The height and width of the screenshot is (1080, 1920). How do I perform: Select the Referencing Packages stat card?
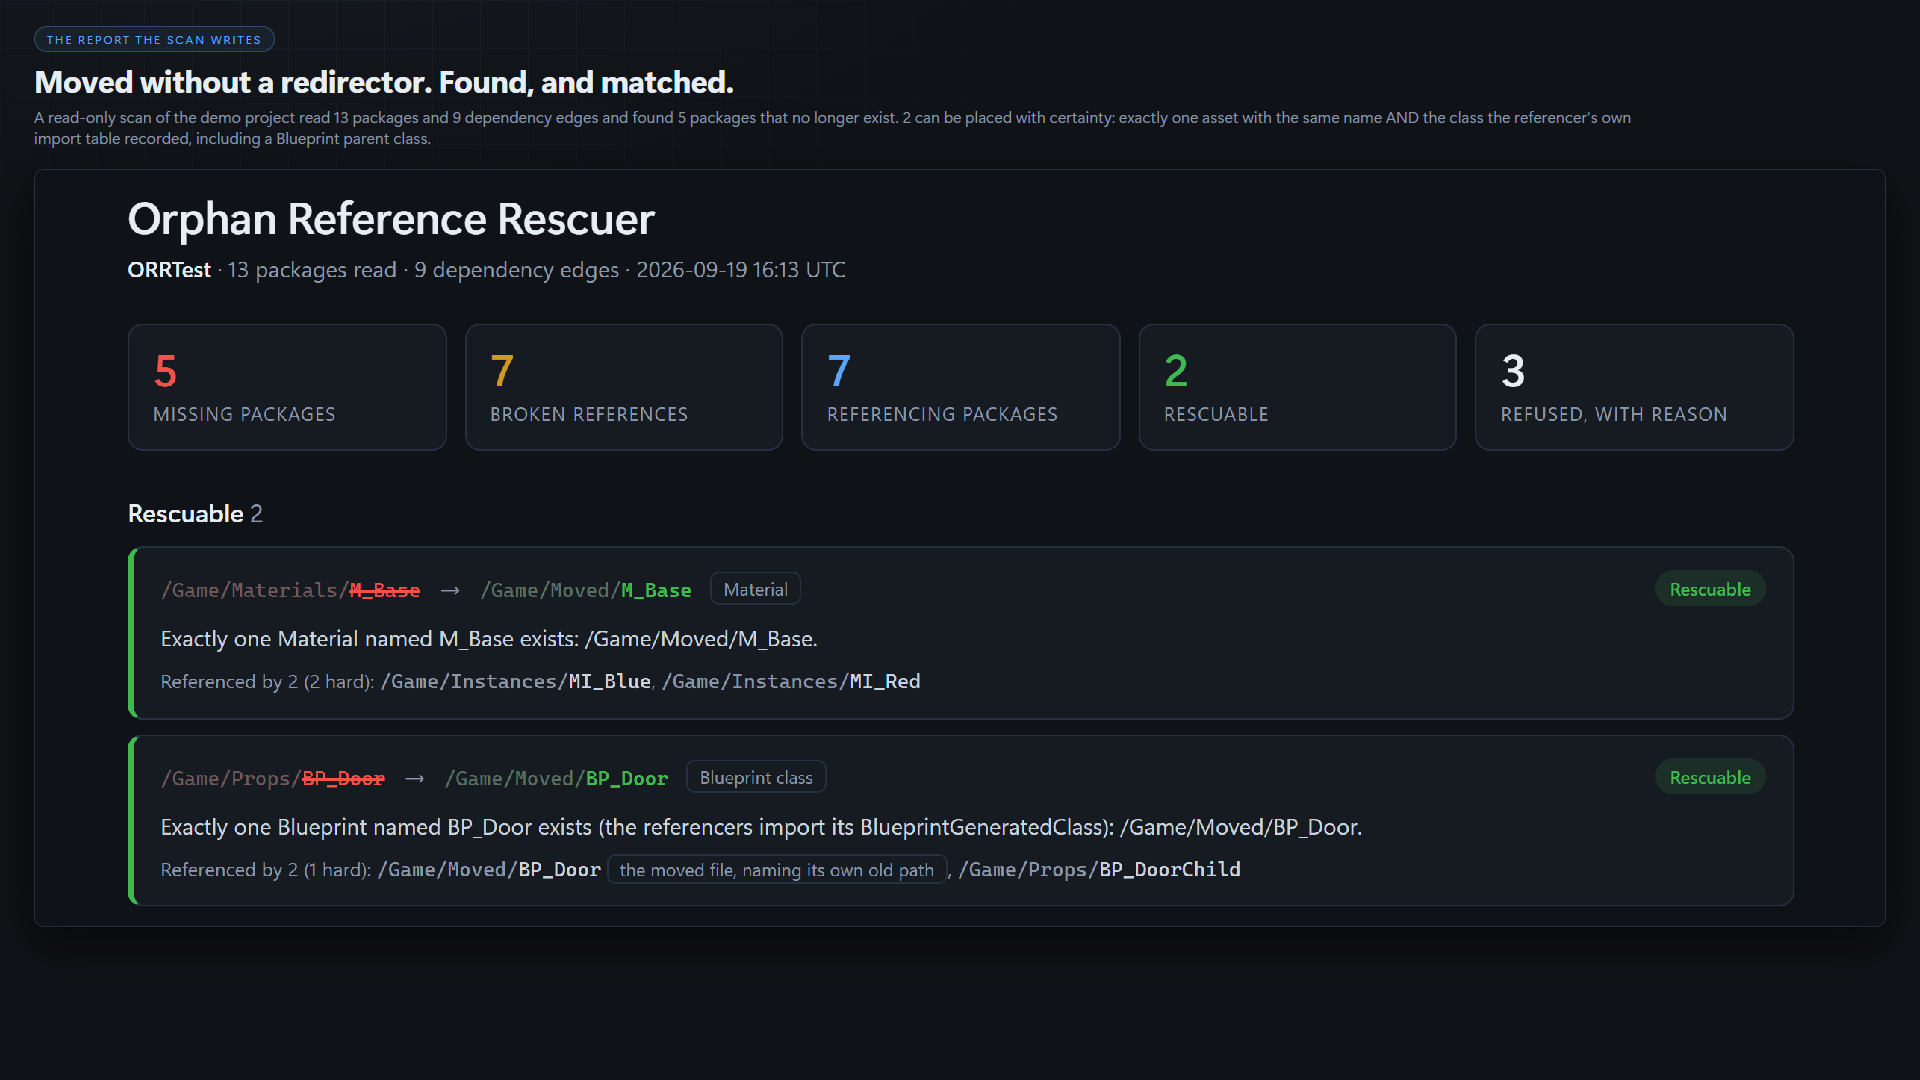[960, 387]
